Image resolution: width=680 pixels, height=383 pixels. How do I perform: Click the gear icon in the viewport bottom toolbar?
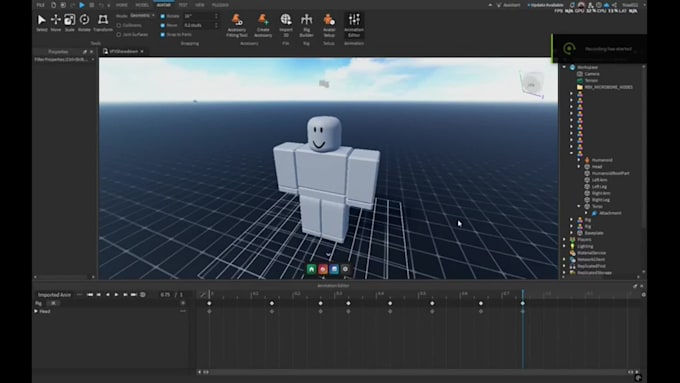tap(345, 269)
